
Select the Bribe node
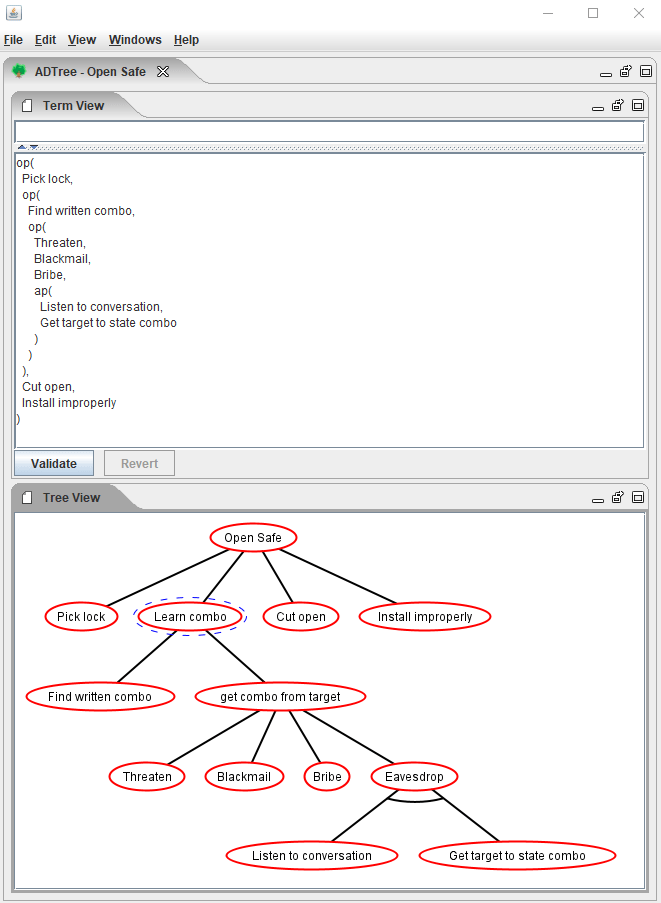(327, 777)
